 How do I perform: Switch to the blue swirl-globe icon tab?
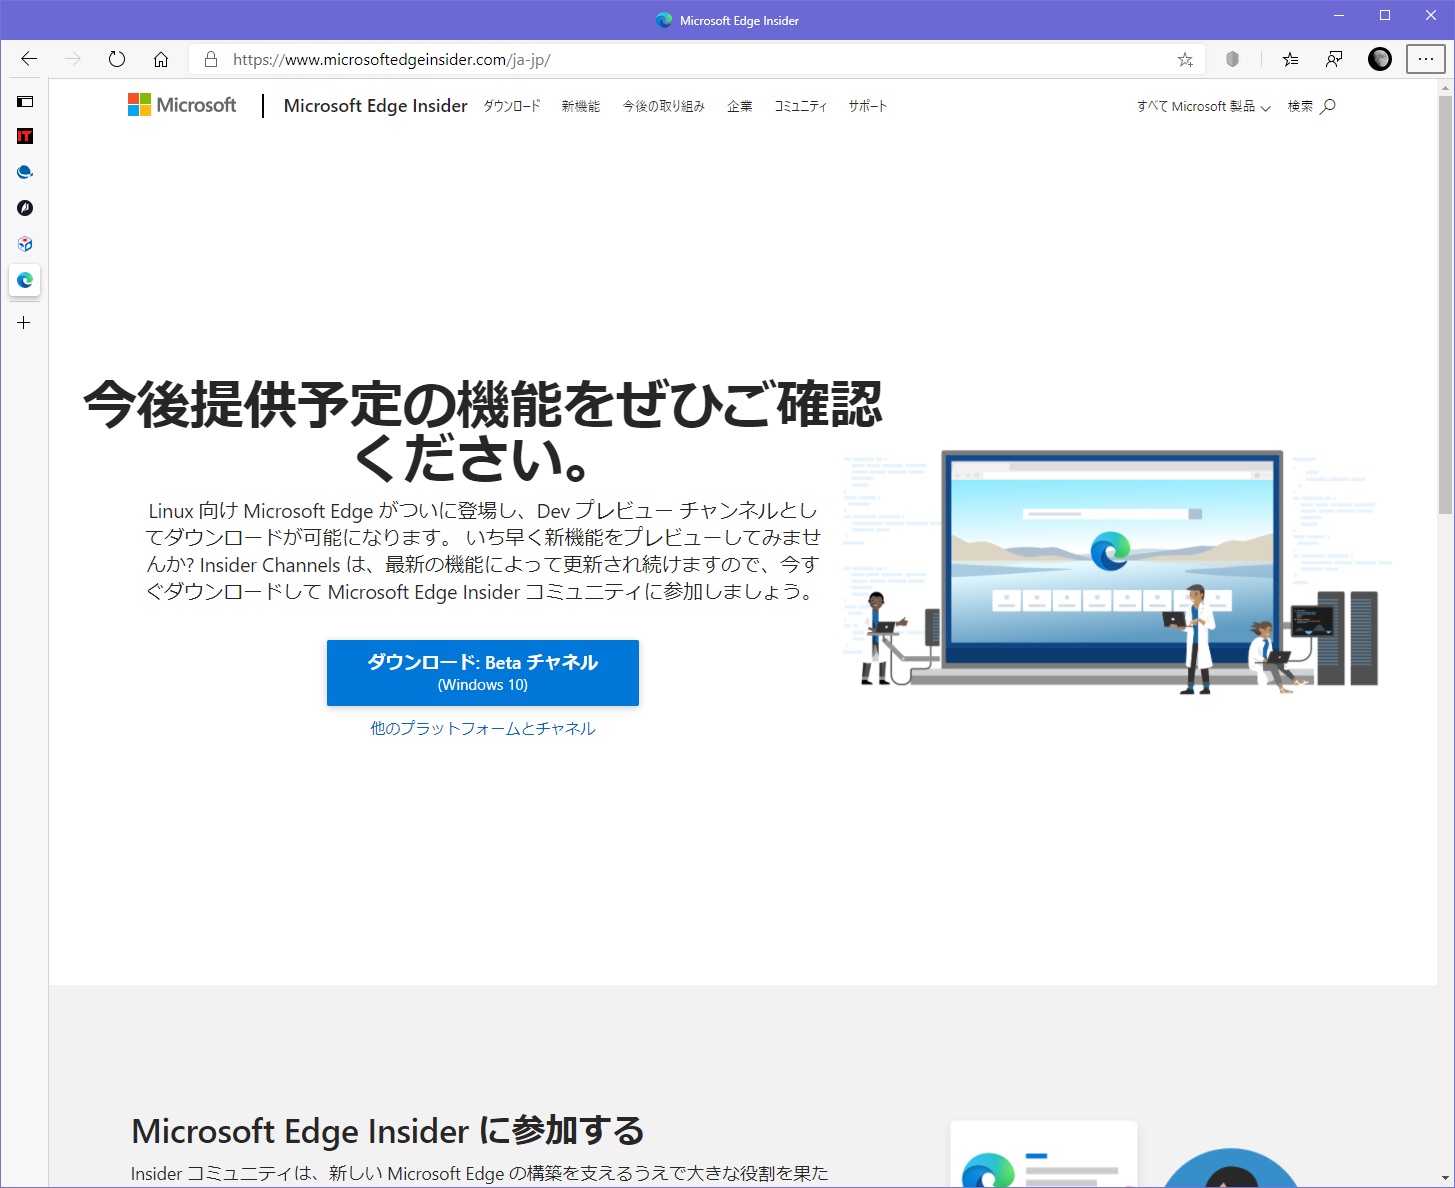coord(25,172)
